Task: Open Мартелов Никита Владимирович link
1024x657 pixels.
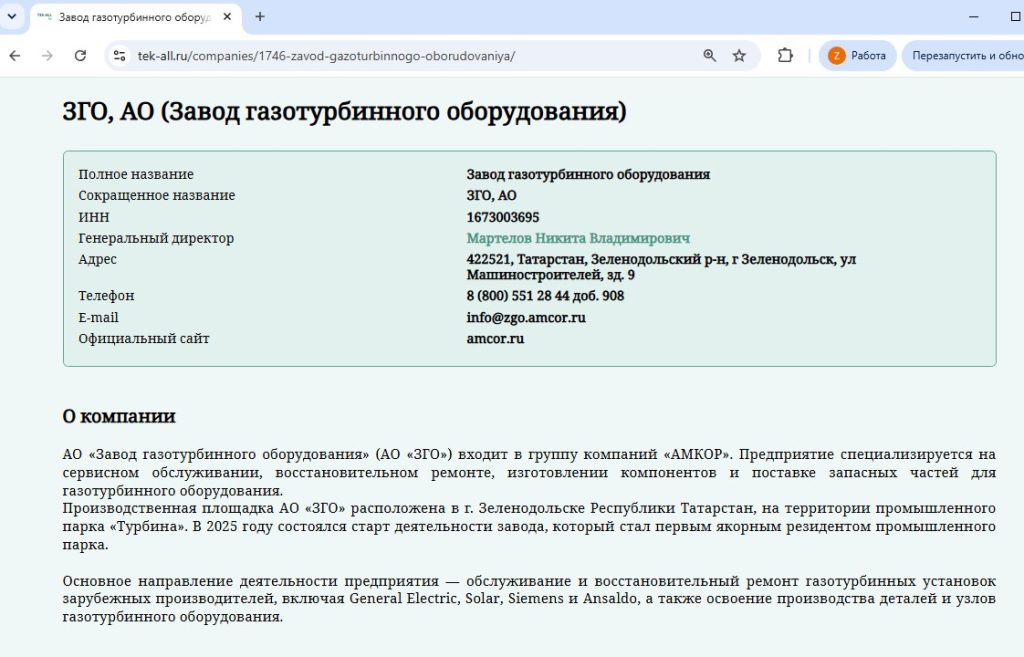Action: tap(578, 238)
